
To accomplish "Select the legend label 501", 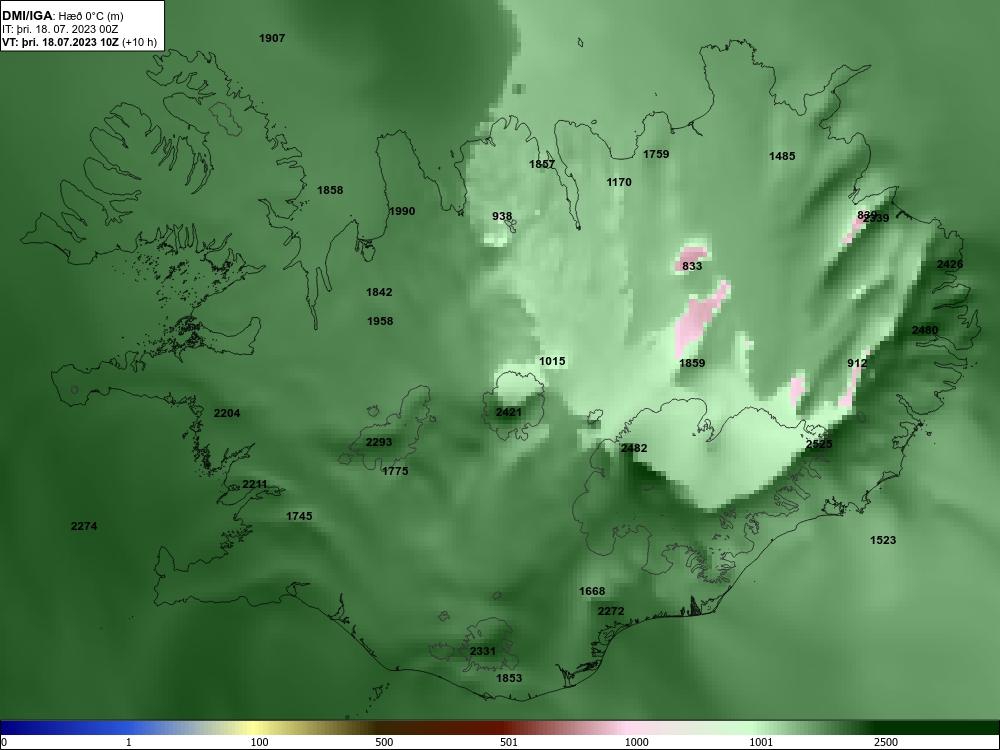I will coord(508,742).
